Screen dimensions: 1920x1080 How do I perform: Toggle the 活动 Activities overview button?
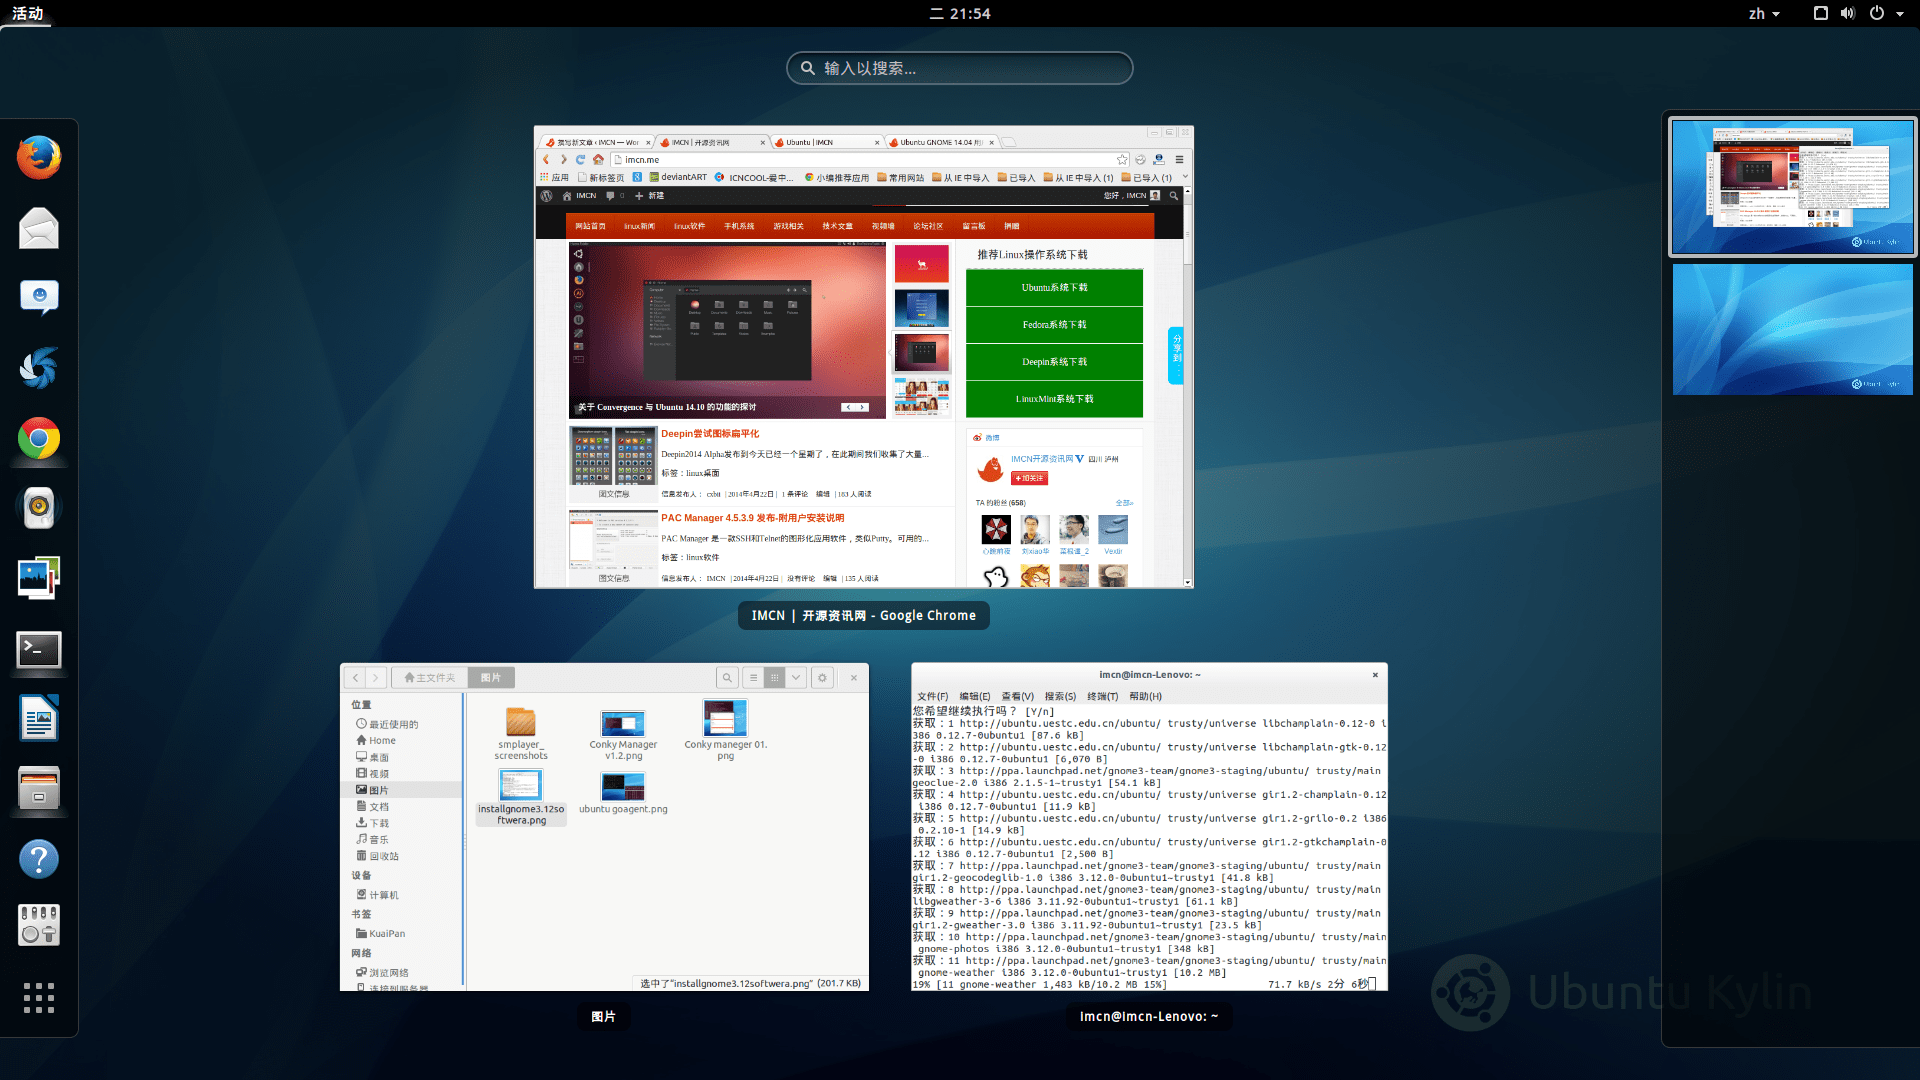pyautogui.click(x=28, y=13)
